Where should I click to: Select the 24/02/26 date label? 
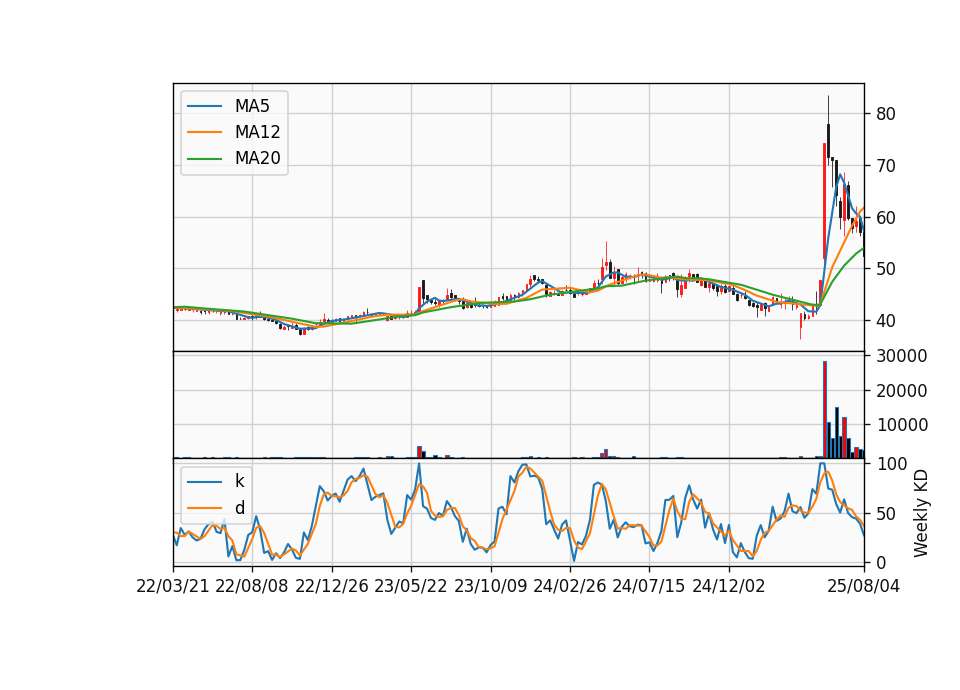[x=569, y=586]
